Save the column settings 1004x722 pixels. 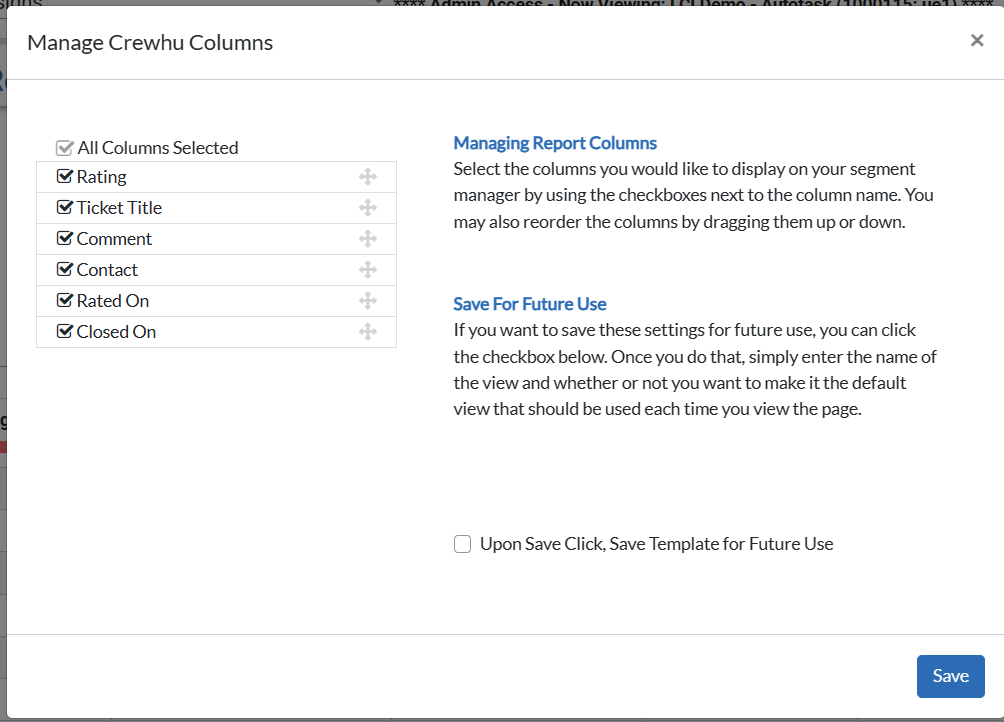click(x=950, y=676)
